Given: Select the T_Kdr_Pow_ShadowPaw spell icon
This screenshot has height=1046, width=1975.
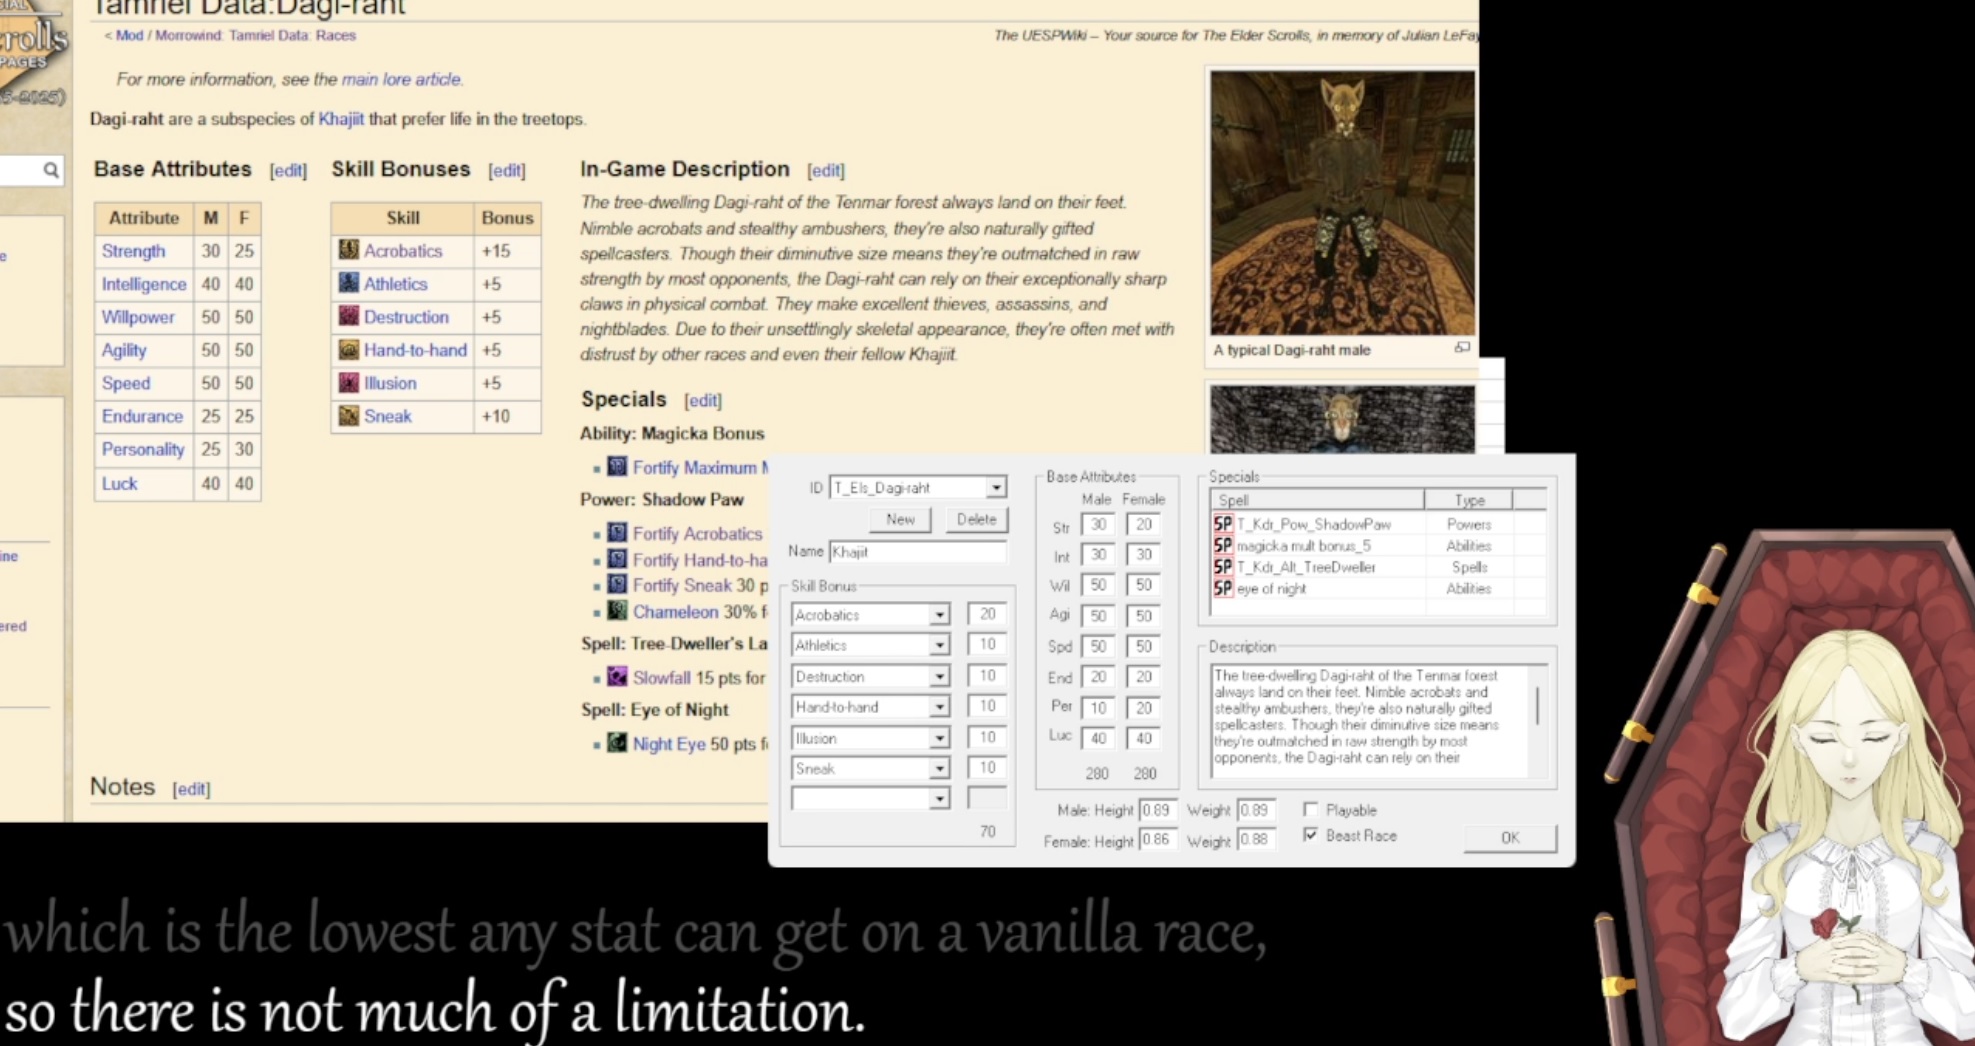Looking at the screenshot, I should 1222,524.
